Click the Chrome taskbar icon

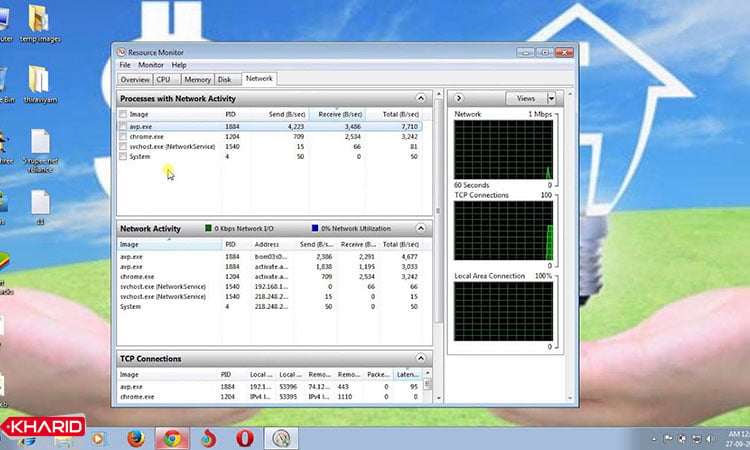pyautogui.click(x=173, y=438)
